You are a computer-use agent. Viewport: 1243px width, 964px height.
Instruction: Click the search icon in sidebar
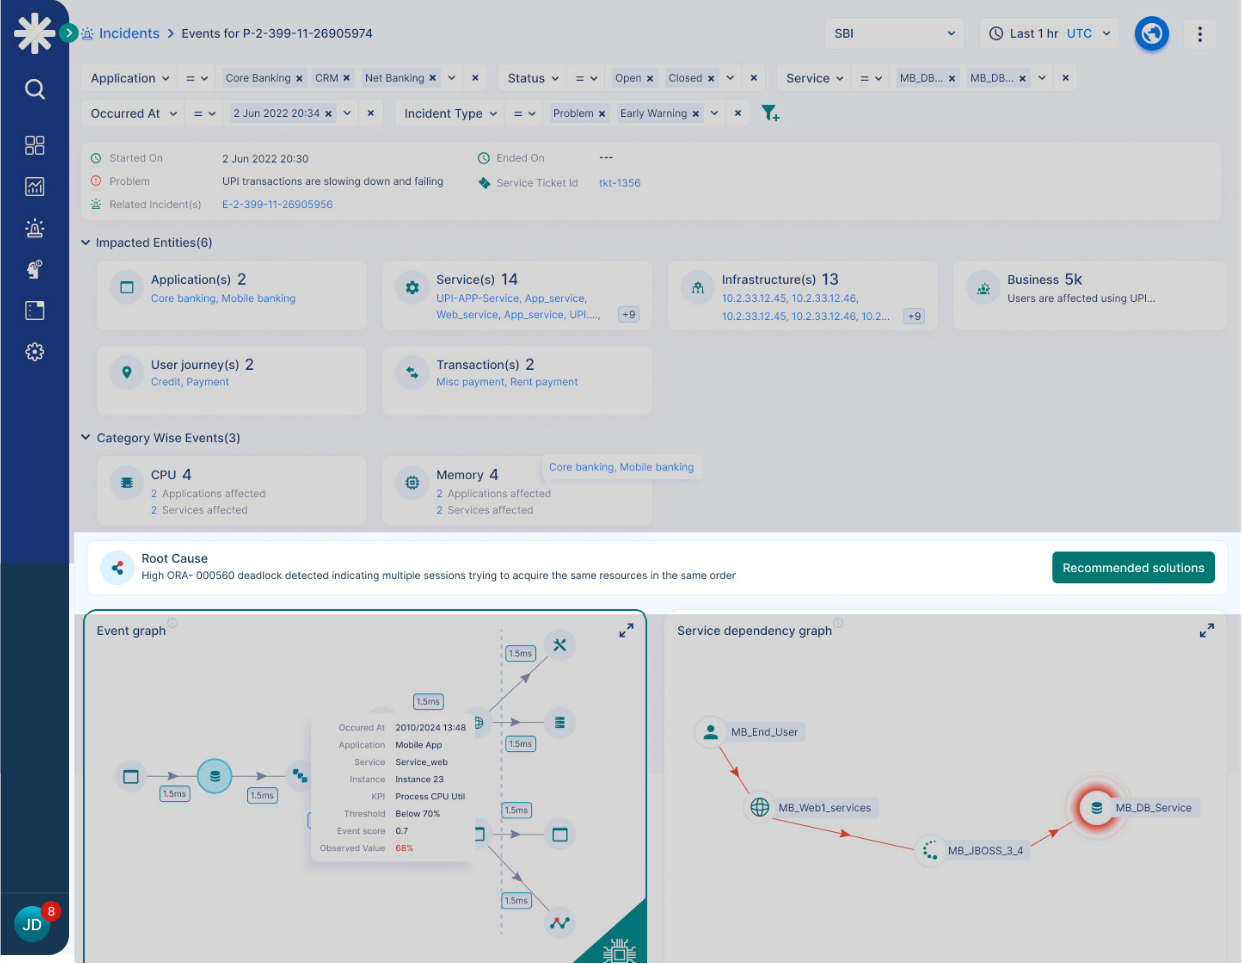tap(35, 90)
